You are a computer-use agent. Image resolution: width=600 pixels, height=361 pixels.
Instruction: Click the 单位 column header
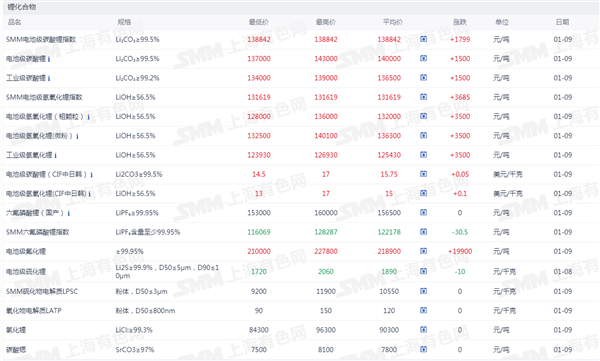click(x=502, y=22)
